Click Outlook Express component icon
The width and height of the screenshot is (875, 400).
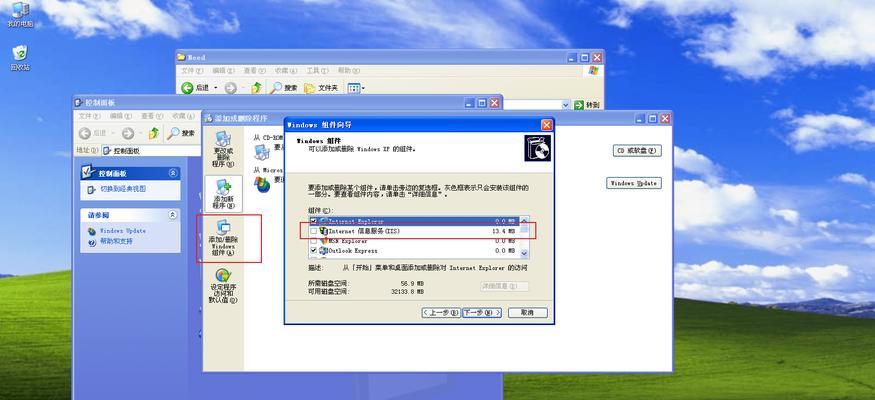tap(323, 250)
